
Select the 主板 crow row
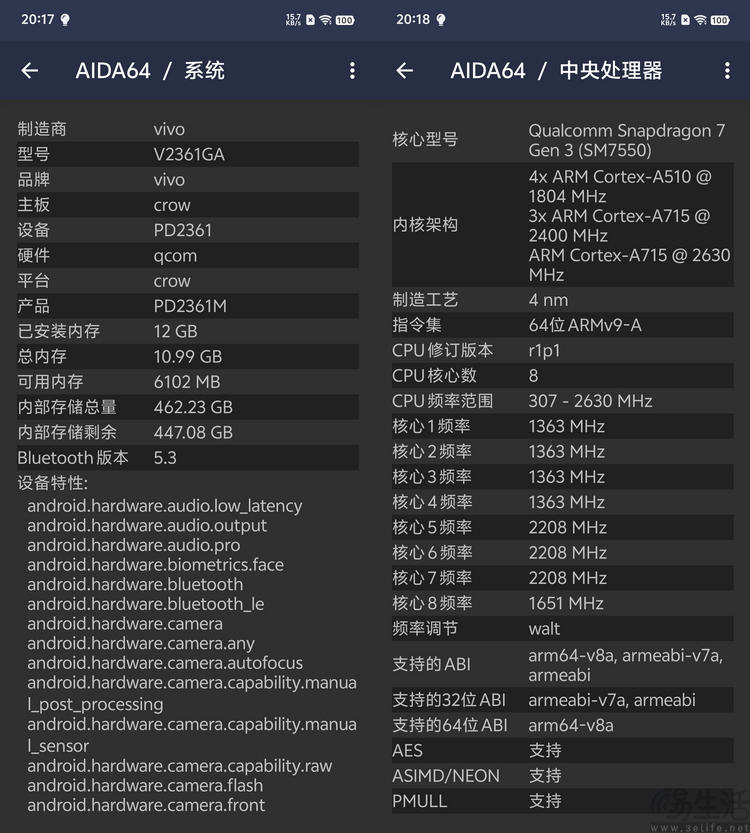point(188,205)
